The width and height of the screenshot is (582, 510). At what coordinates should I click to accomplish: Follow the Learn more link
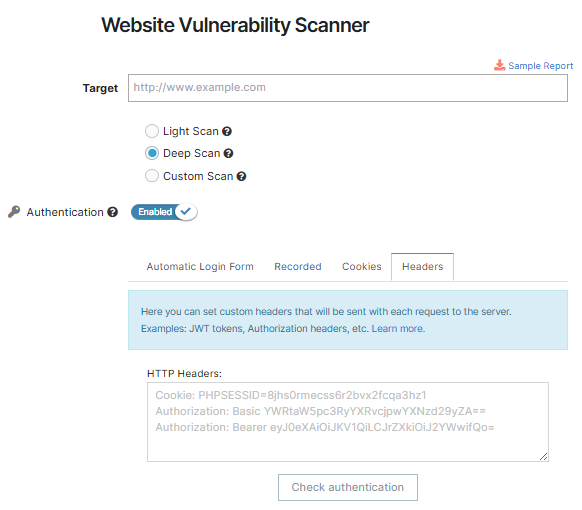point(398,328)
